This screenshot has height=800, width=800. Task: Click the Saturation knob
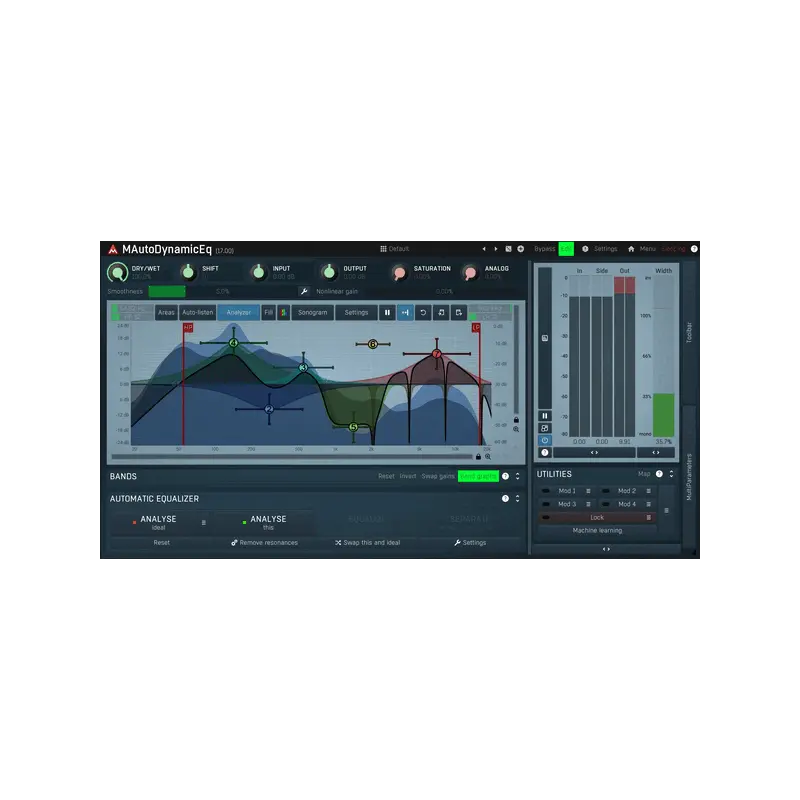point(399,272)
